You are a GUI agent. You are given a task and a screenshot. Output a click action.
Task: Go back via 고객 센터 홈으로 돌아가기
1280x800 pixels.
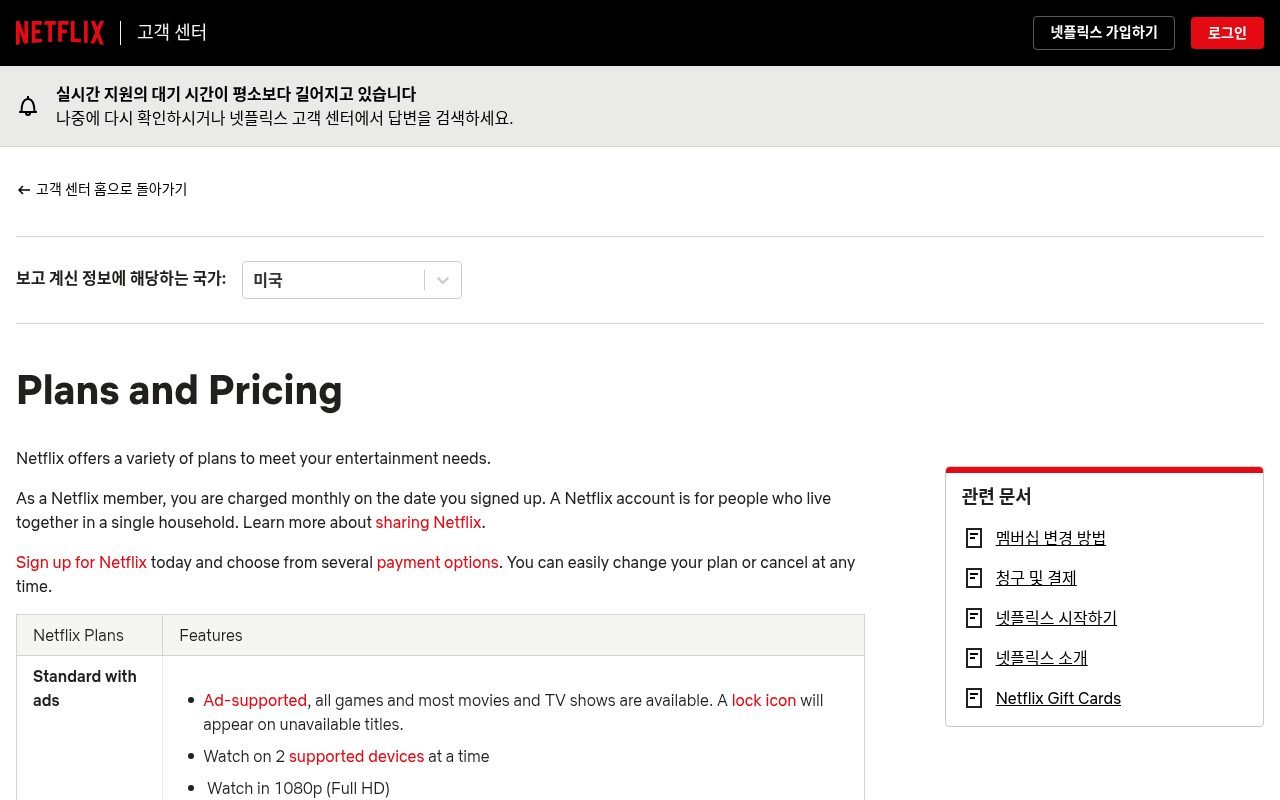click(x=102, y=189)
